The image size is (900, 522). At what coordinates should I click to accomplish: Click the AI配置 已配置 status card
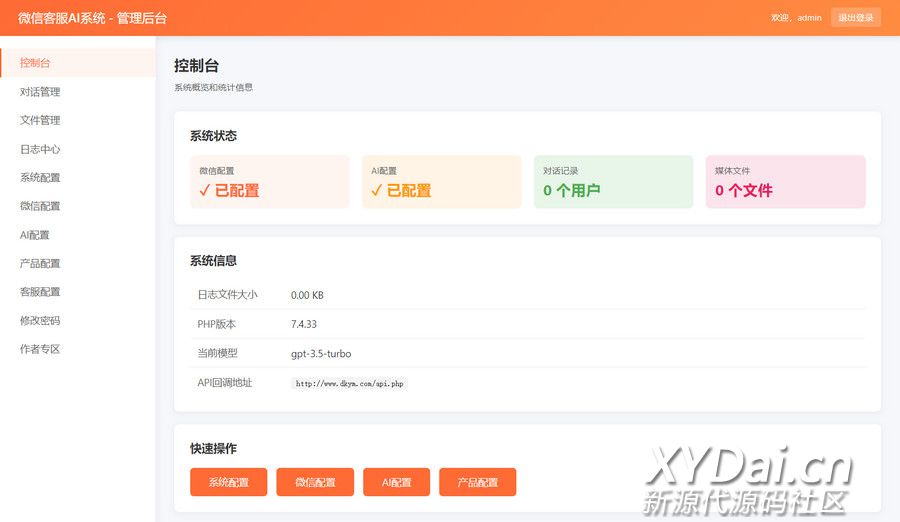point(441,182)
